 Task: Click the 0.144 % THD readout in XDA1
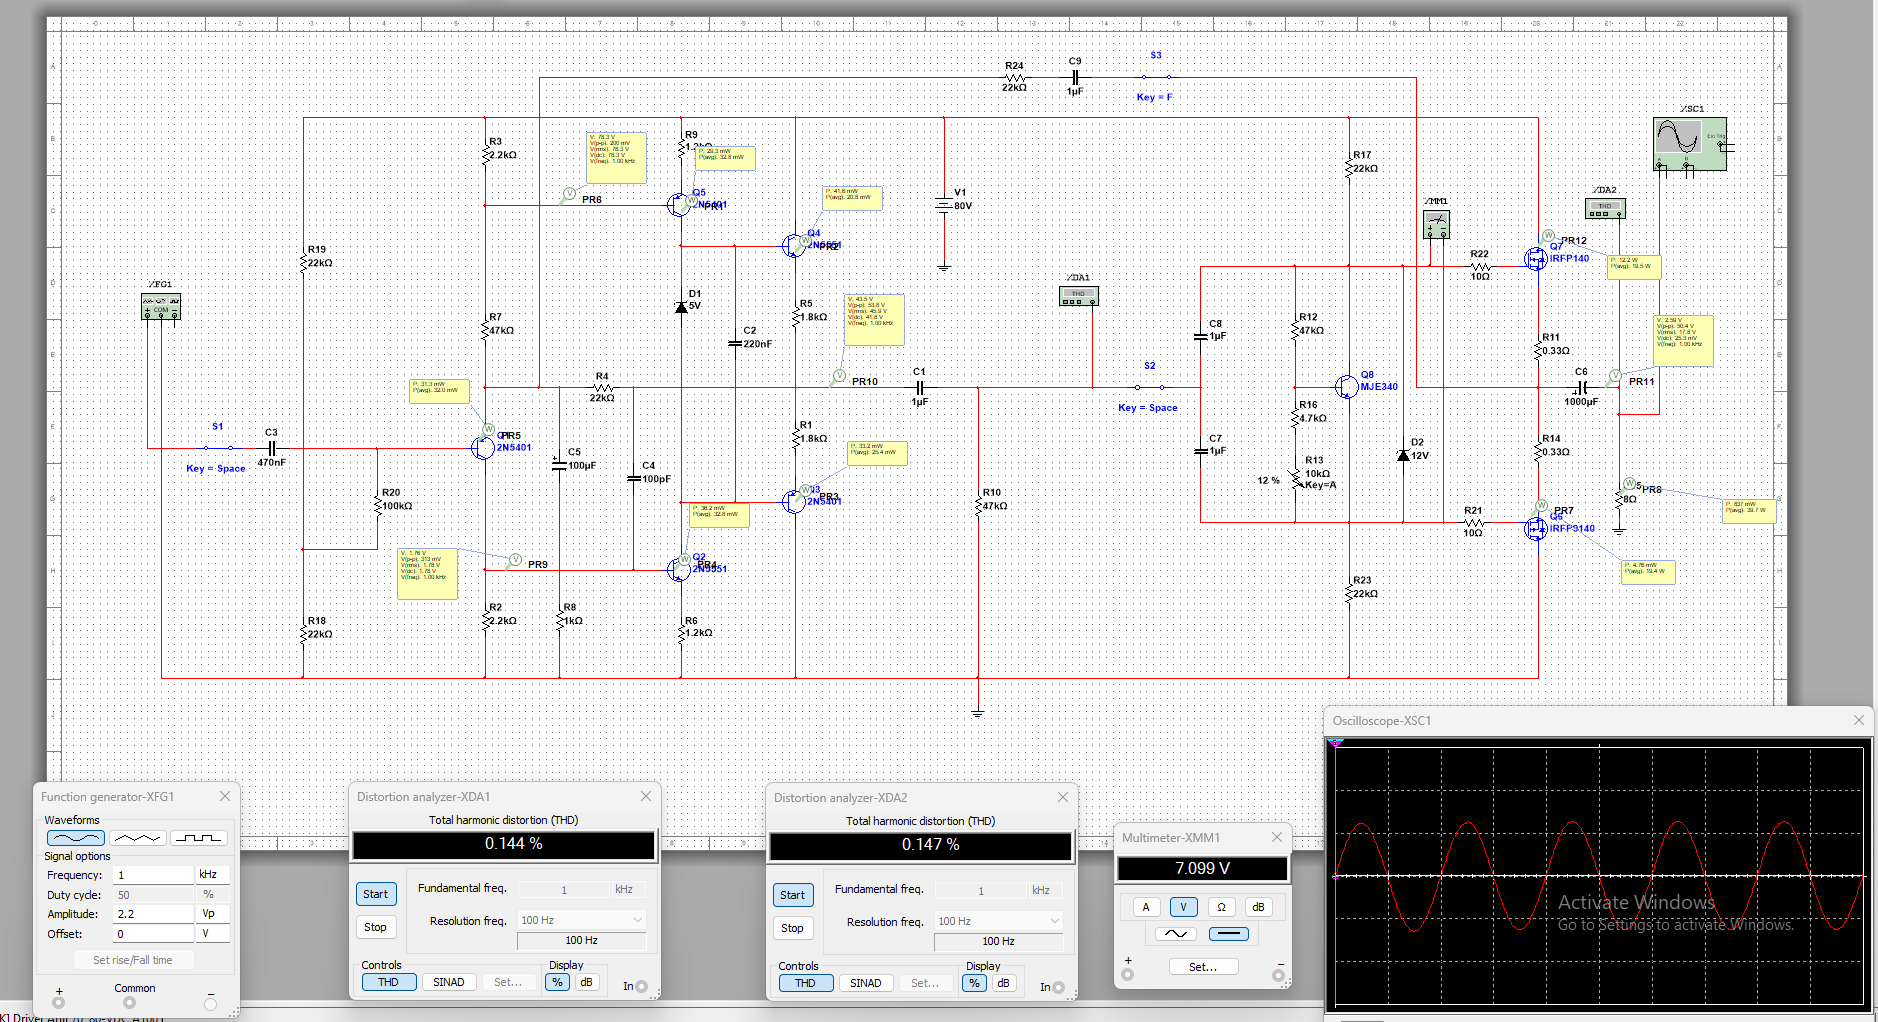504,844
